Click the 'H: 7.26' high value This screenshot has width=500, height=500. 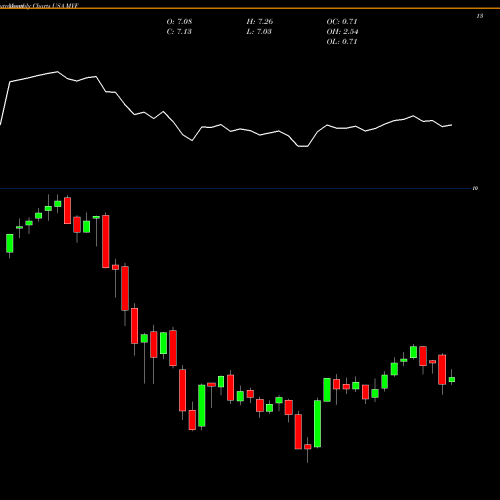(x=260, y=21)
